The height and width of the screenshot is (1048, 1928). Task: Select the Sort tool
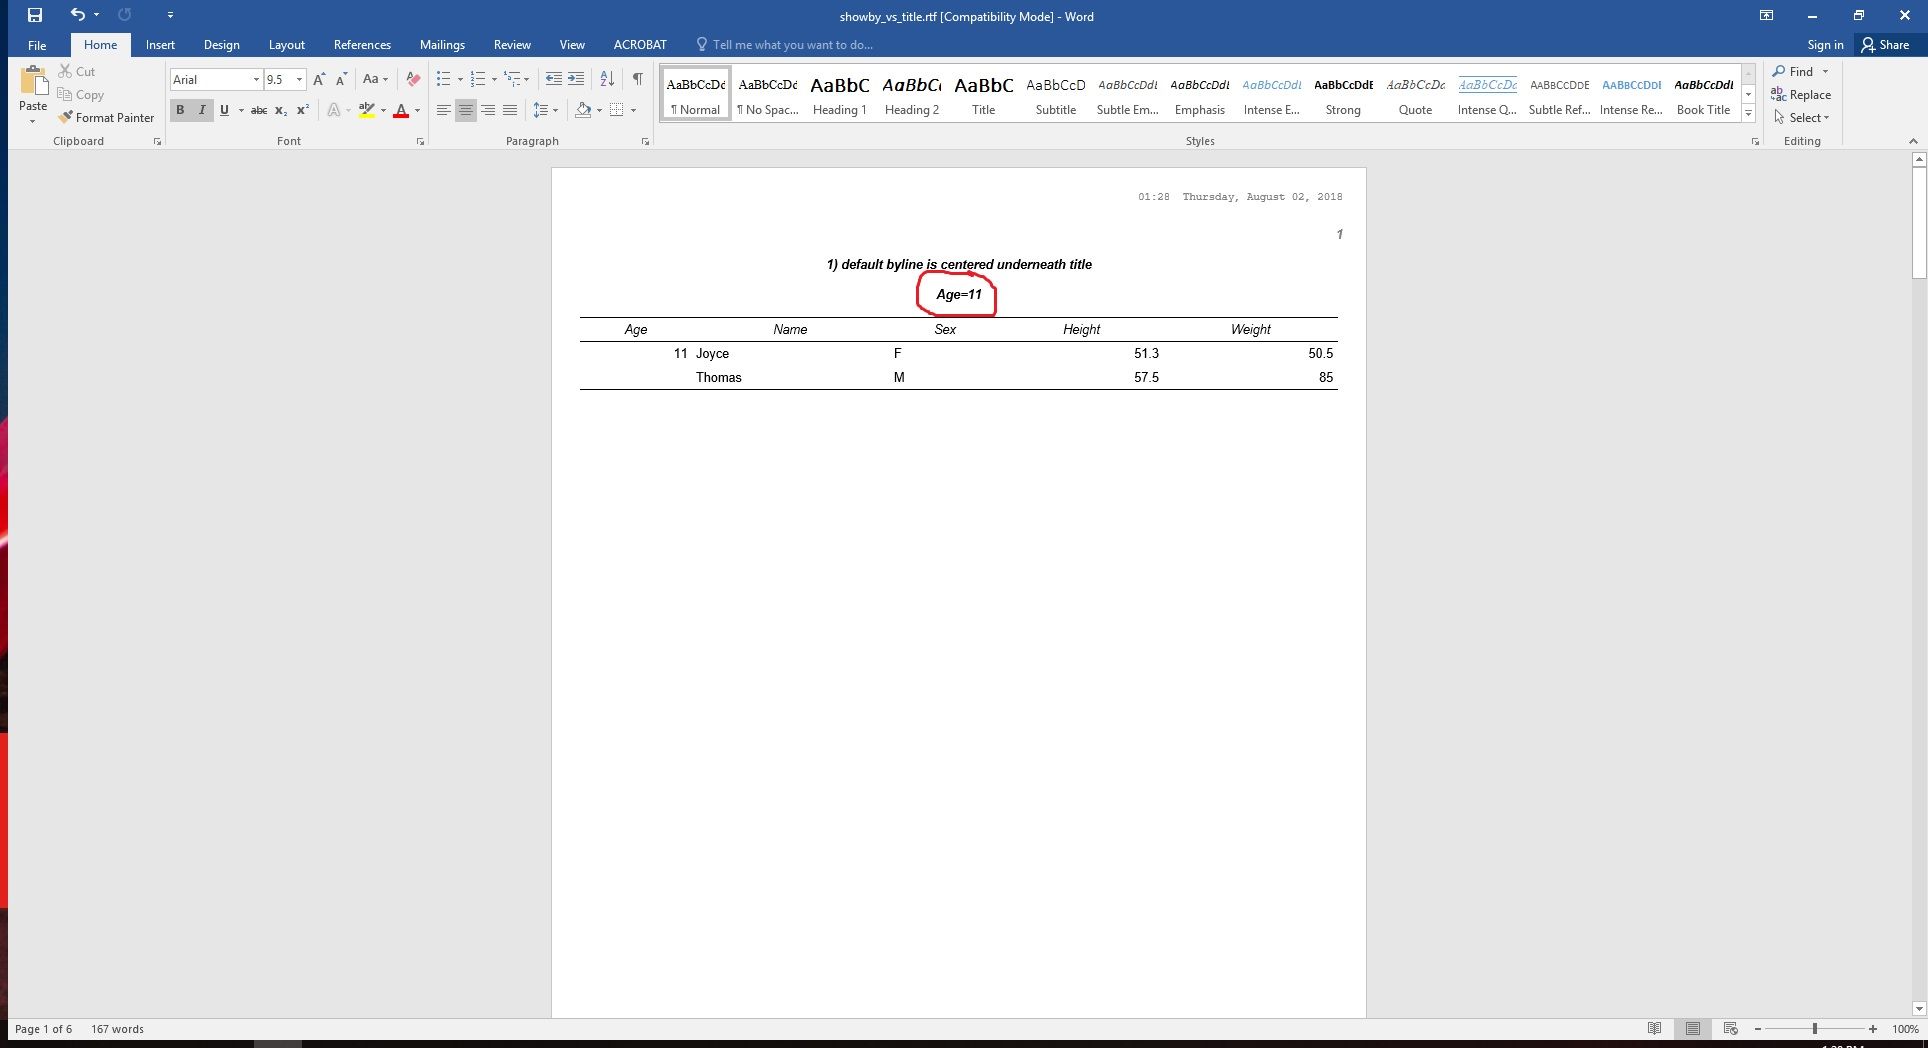click(606, 78)
